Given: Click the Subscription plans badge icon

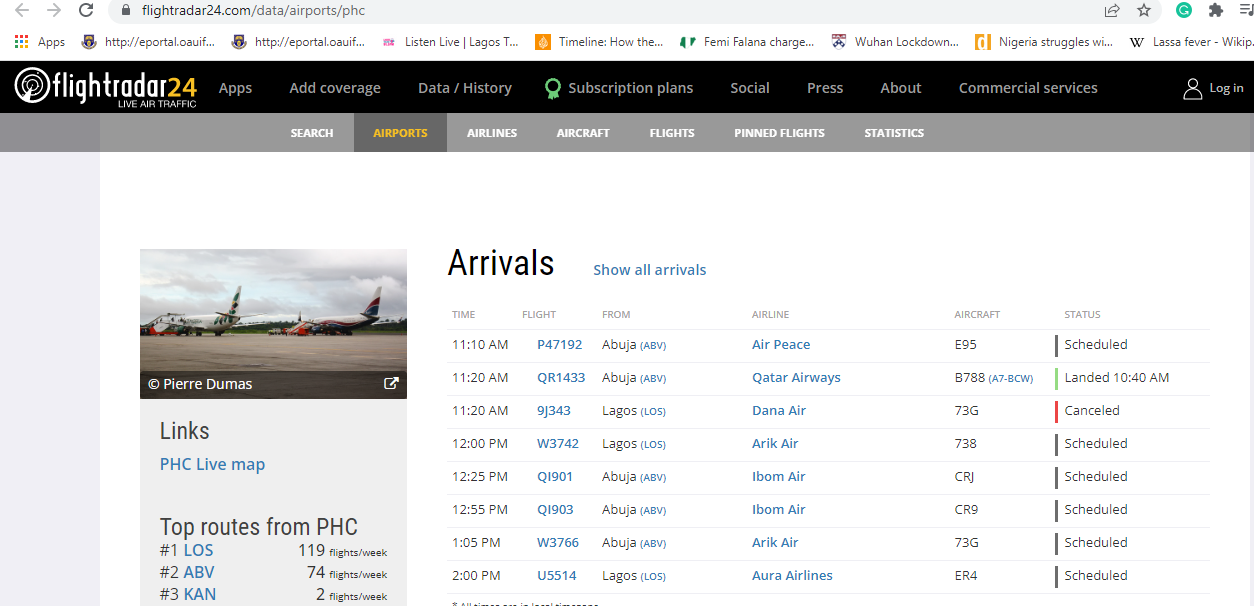Looking at the screenshot, I should point(552,88).
